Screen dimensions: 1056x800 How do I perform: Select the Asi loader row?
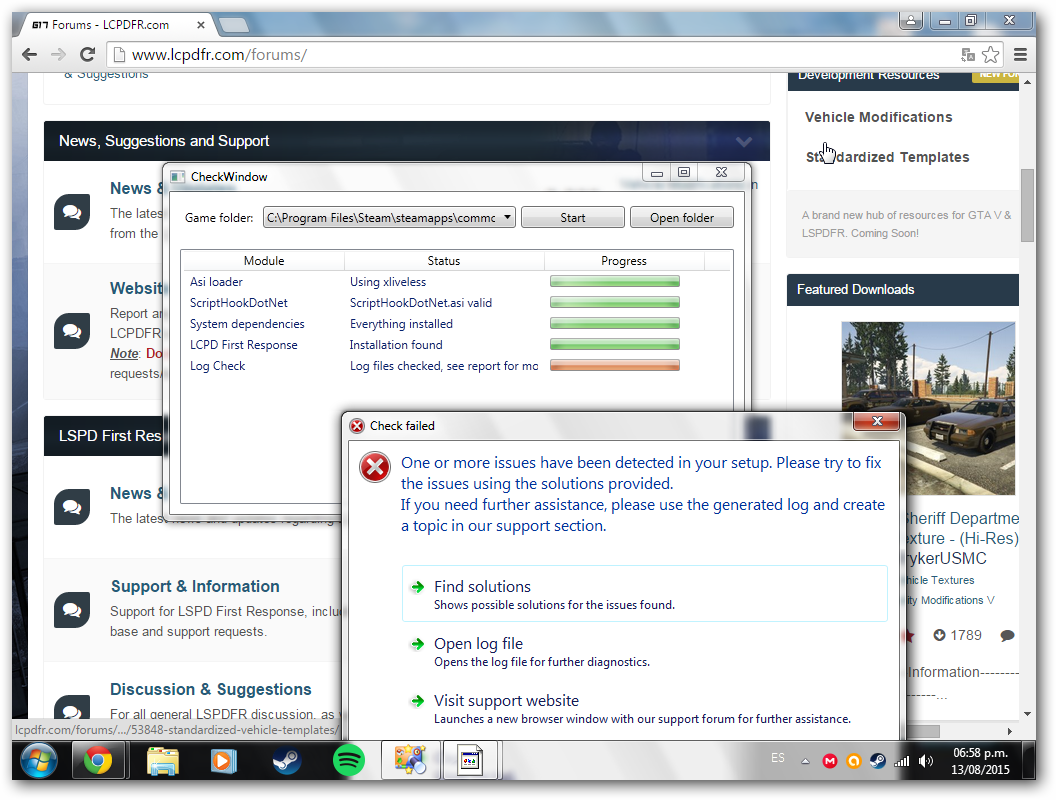456,281
